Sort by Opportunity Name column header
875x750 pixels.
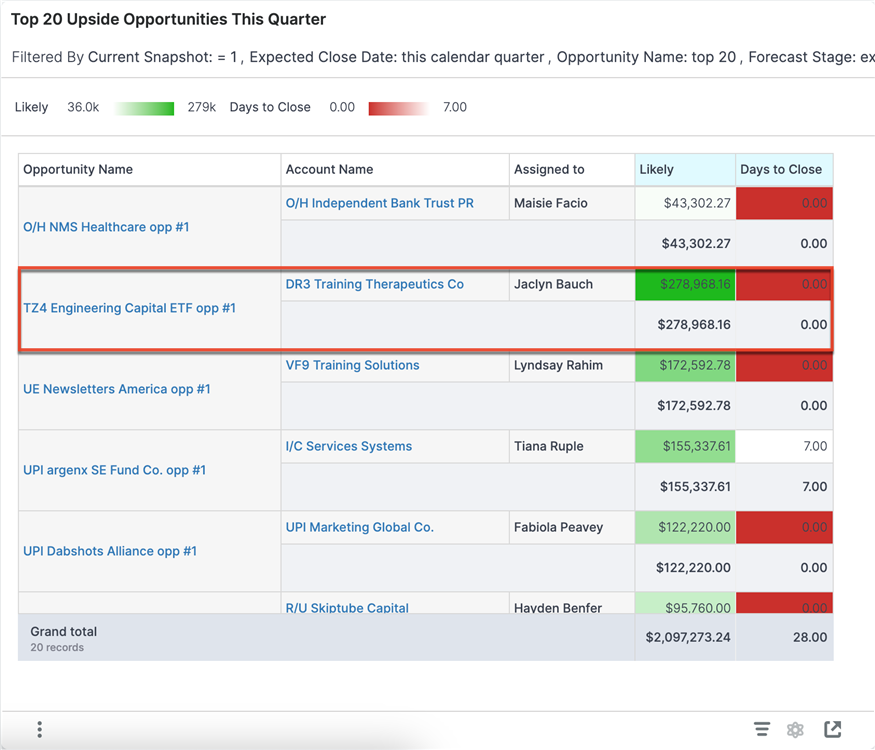coord(78,170)
